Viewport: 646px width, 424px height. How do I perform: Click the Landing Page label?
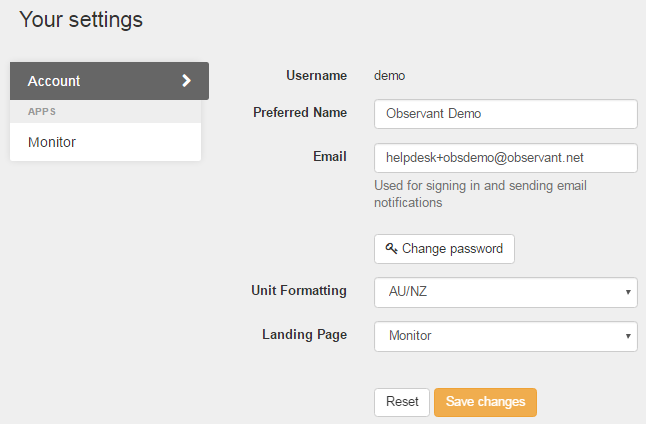point(304,335)
